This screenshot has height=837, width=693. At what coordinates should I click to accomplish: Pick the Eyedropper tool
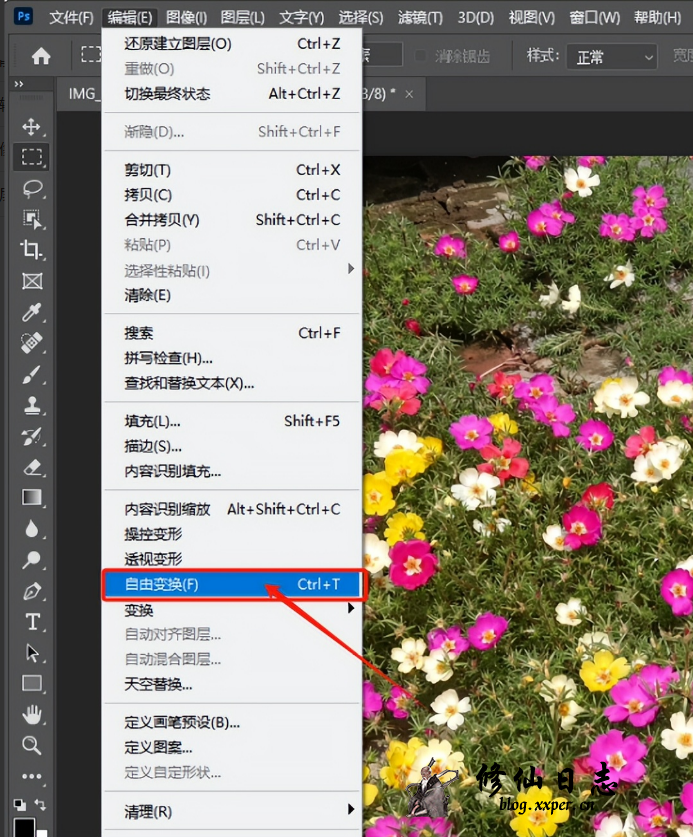(x=32, y=313)
